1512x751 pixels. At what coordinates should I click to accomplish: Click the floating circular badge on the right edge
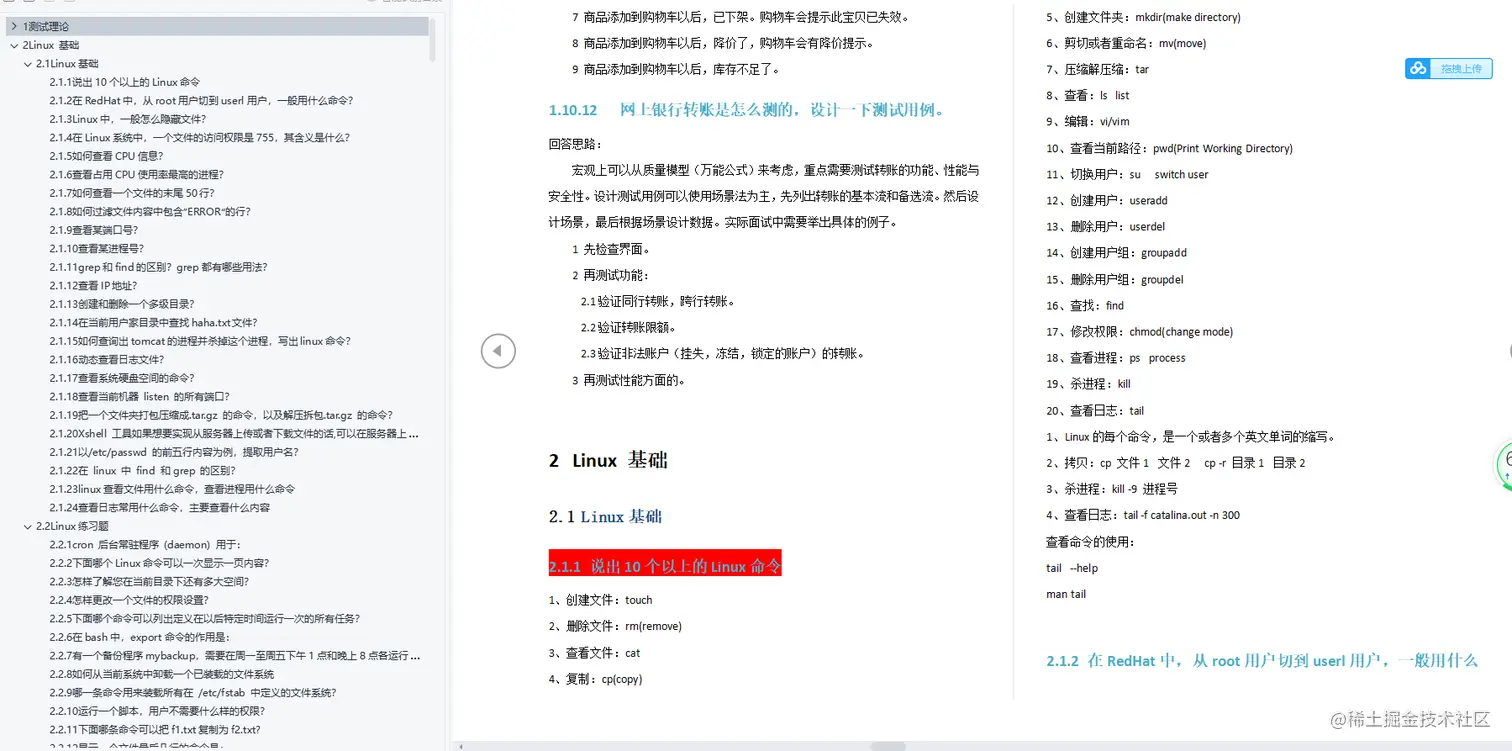[1504, 467]
